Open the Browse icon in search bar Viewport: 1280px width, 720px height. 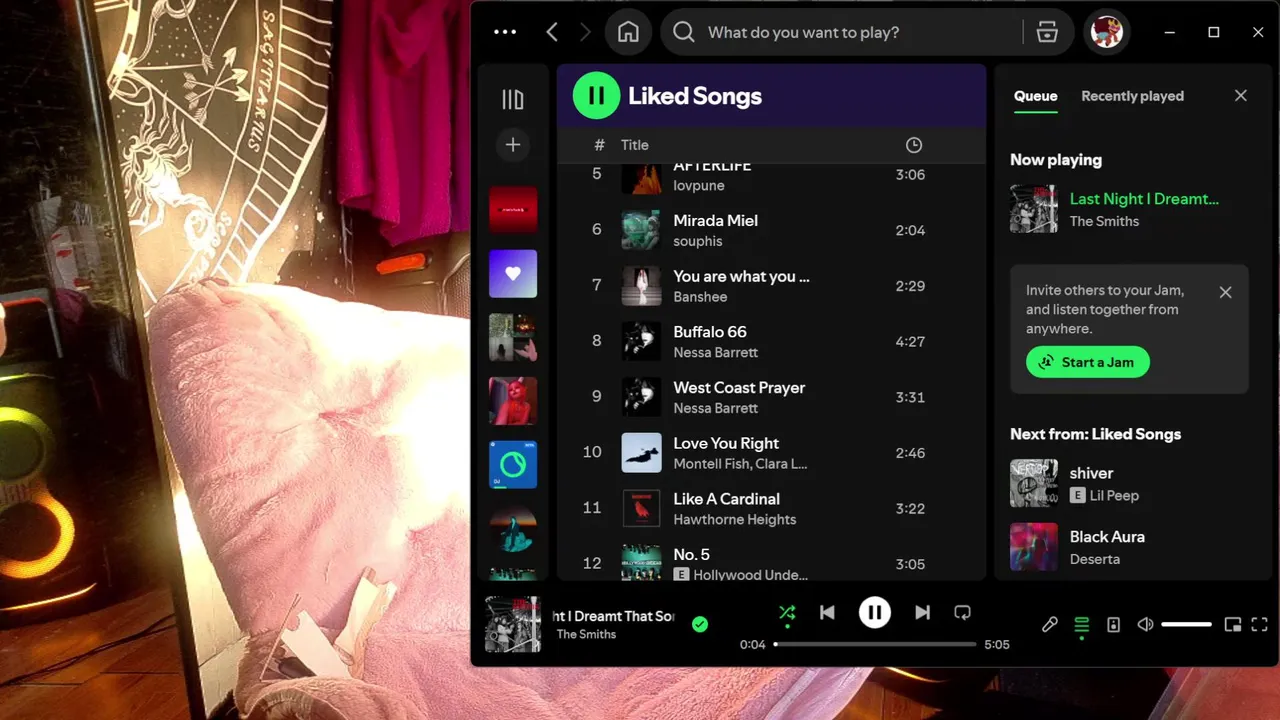[1047, 32]
